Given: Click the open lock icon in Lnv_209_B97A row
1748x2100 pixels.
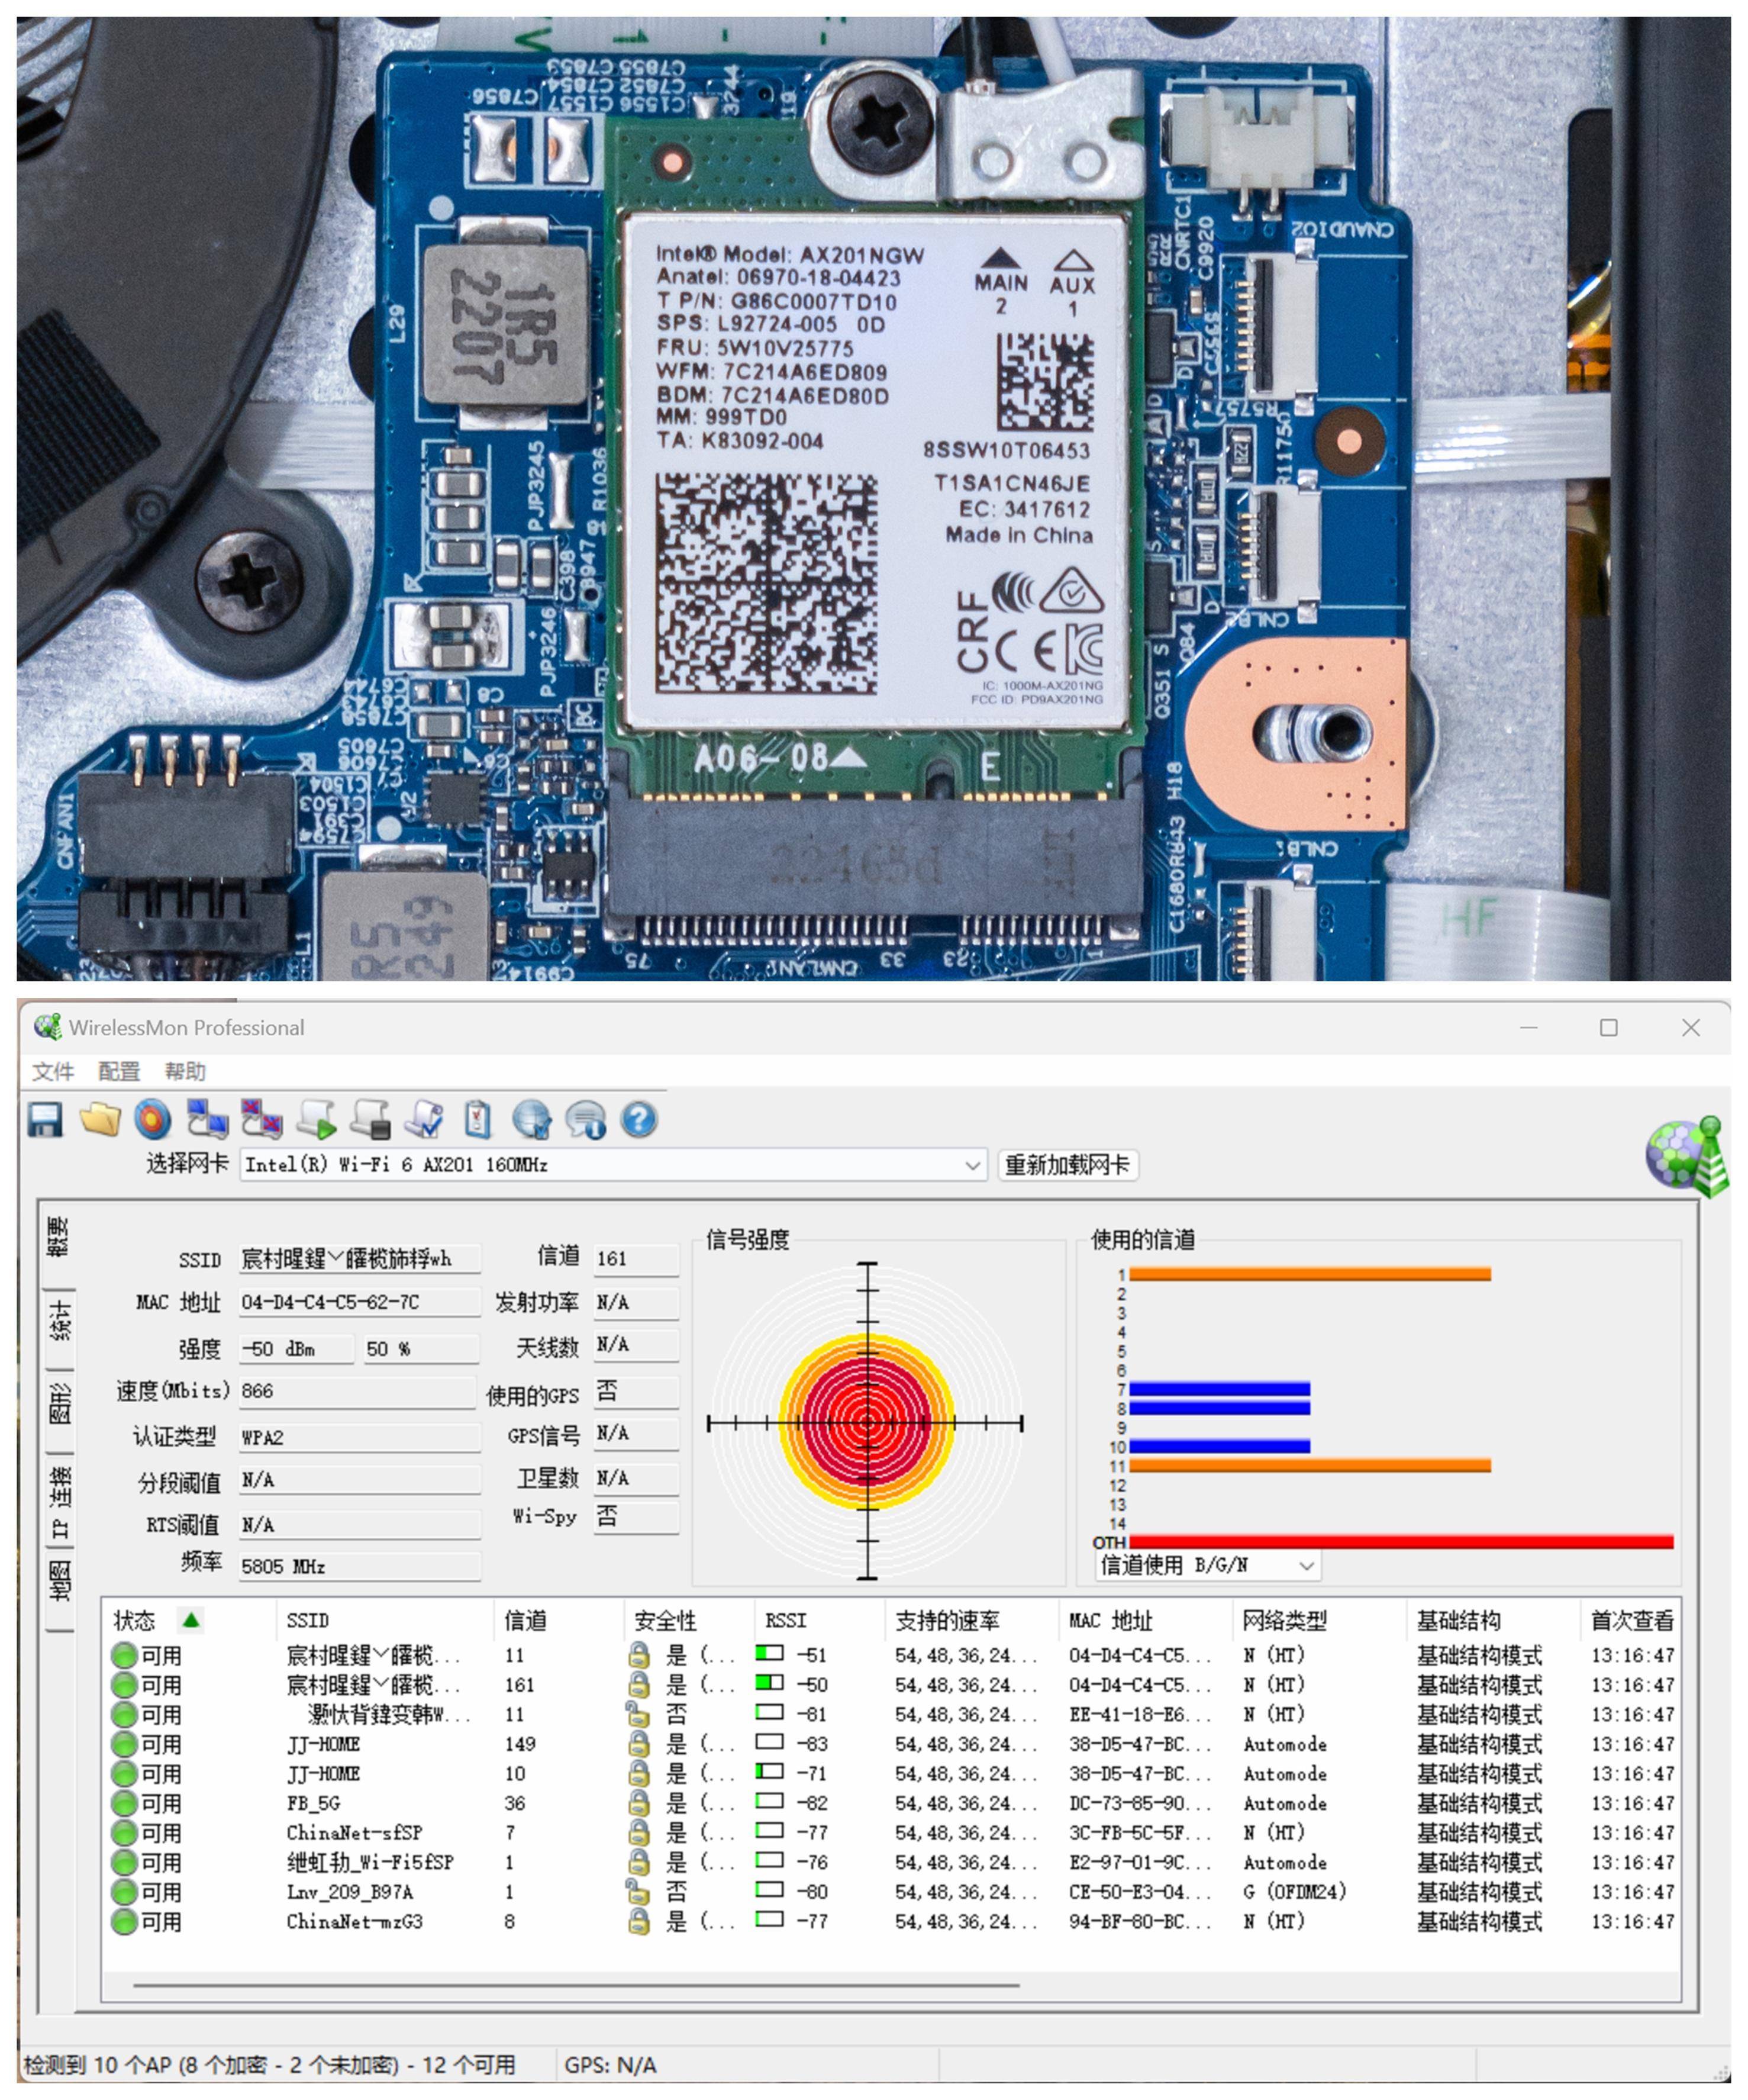Looking at the screenshot, I should pos(637,1892).
